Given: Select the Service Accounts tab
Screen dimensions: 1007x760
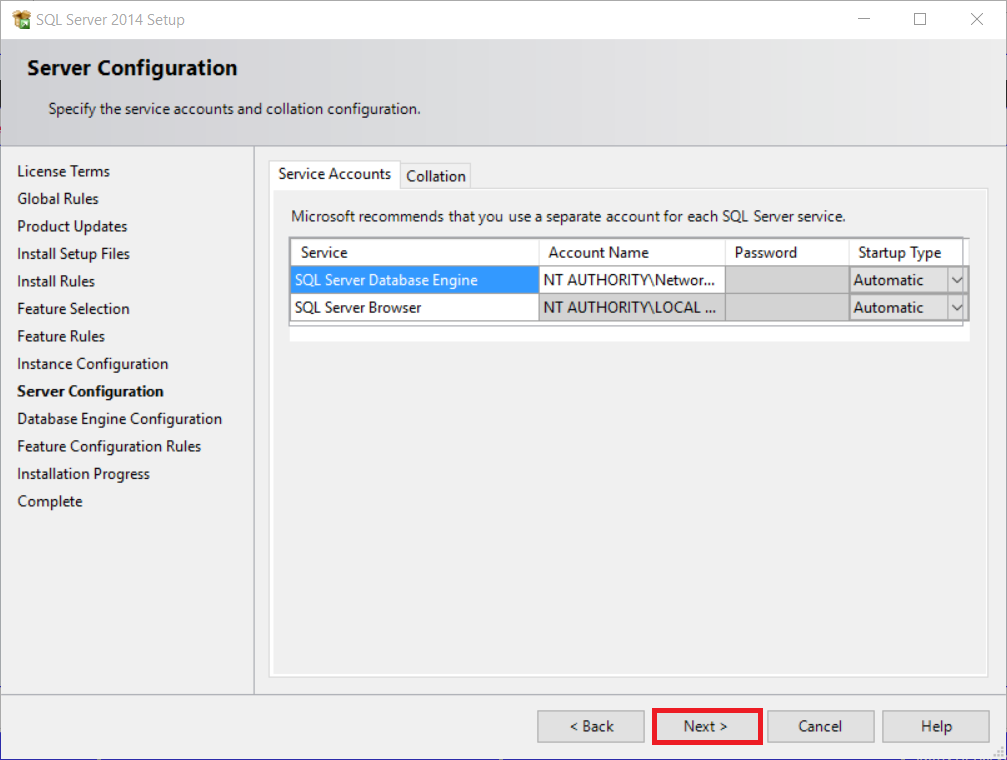Looking at the screenshot, I should (335, 174).
